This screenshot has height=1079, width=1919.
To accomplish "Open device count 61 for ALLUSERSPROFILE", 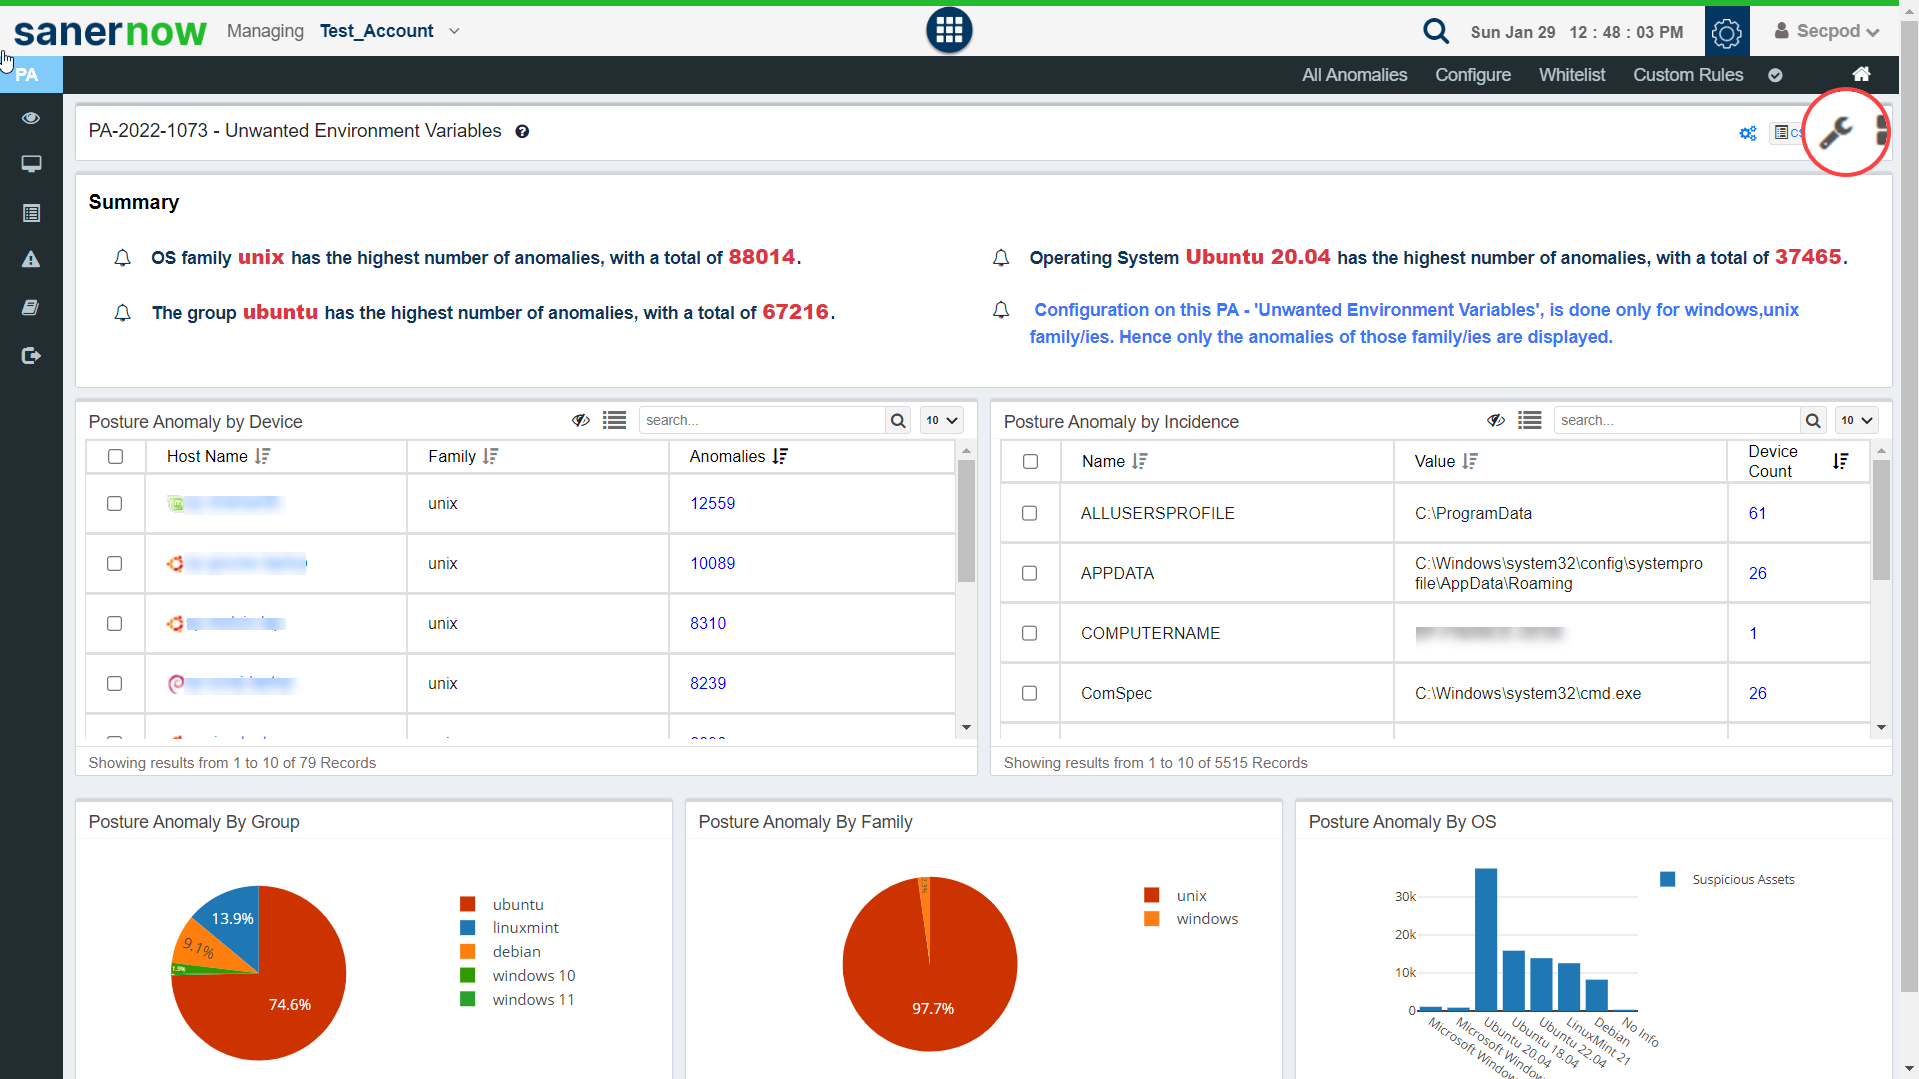I will point(1757,513).
